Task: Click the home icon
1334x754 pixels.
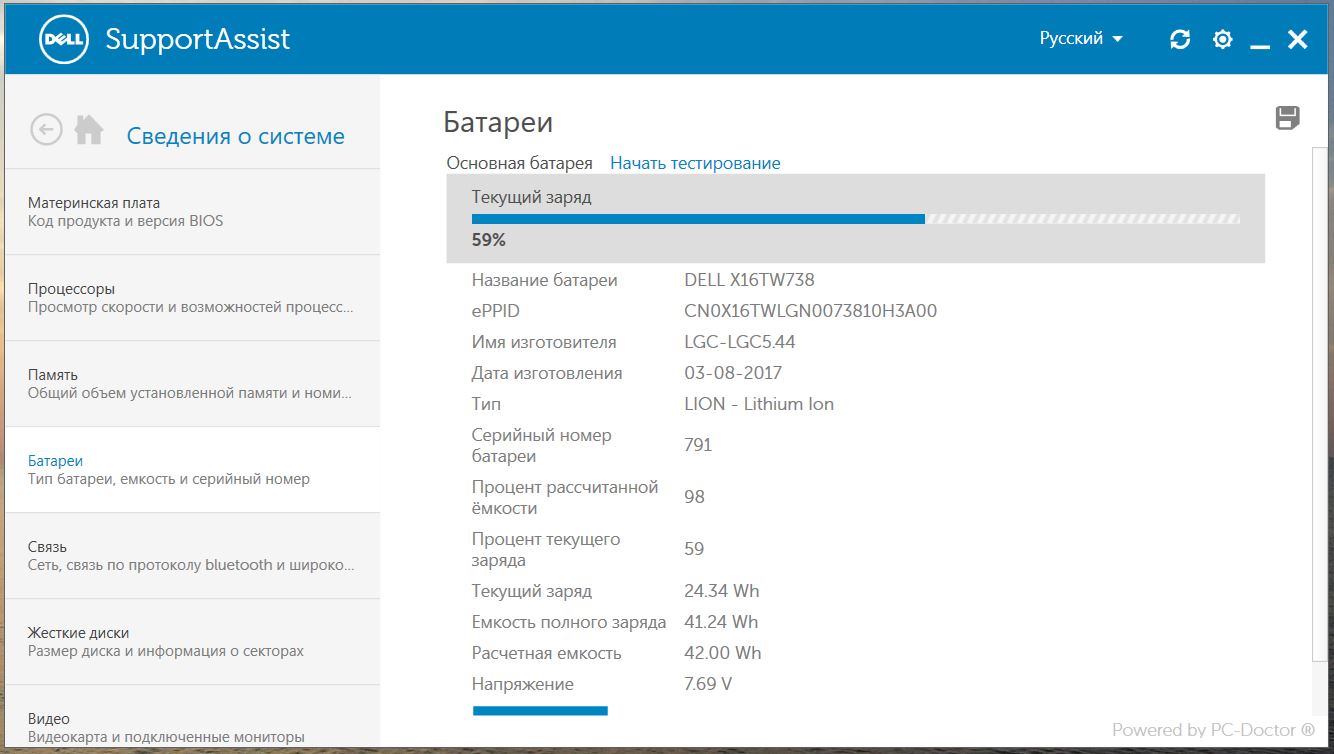Action: [89, 129]
